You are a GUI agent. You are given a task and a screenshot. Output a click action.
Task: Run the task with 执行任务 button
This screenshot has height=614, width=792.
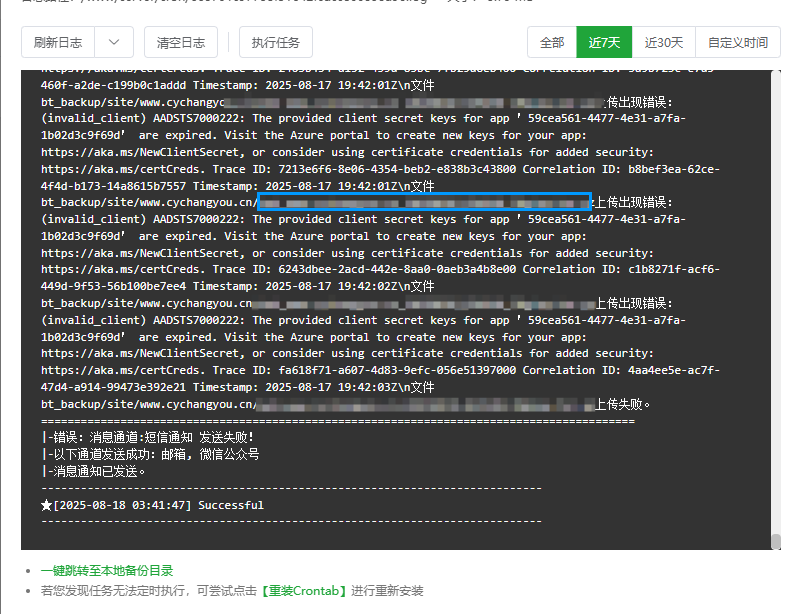tap(276, 42)
